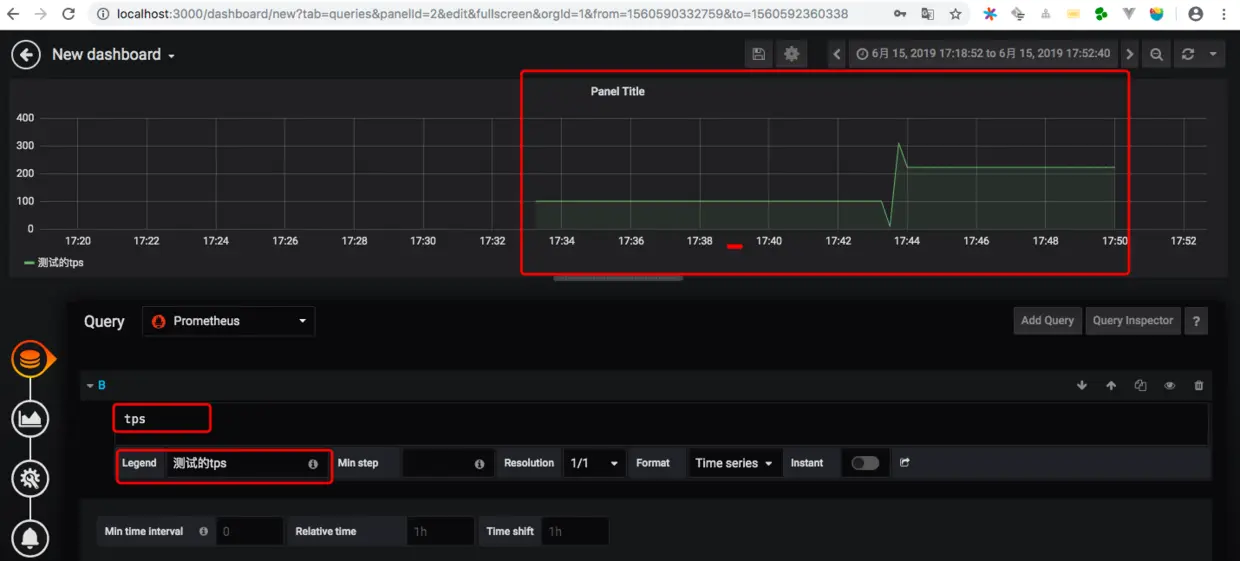
Task: Open New dashboard title dropdown
Action: click(x=113, y=55)
